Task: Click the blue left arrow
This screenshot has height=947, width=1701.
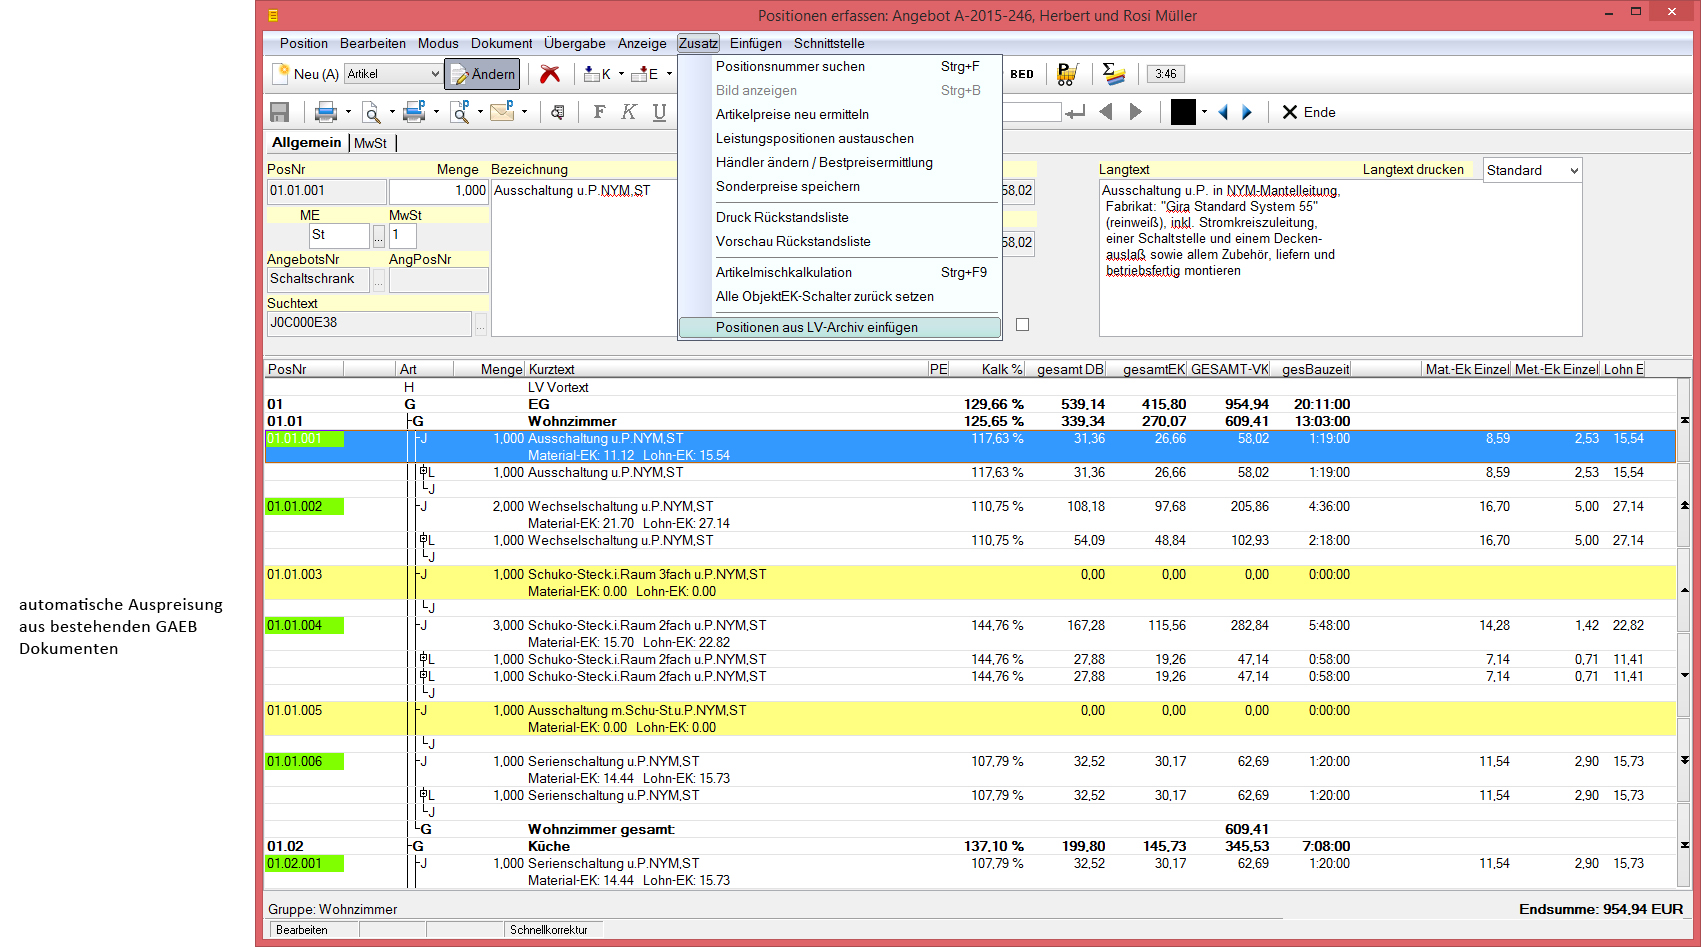Action: 1222,112
